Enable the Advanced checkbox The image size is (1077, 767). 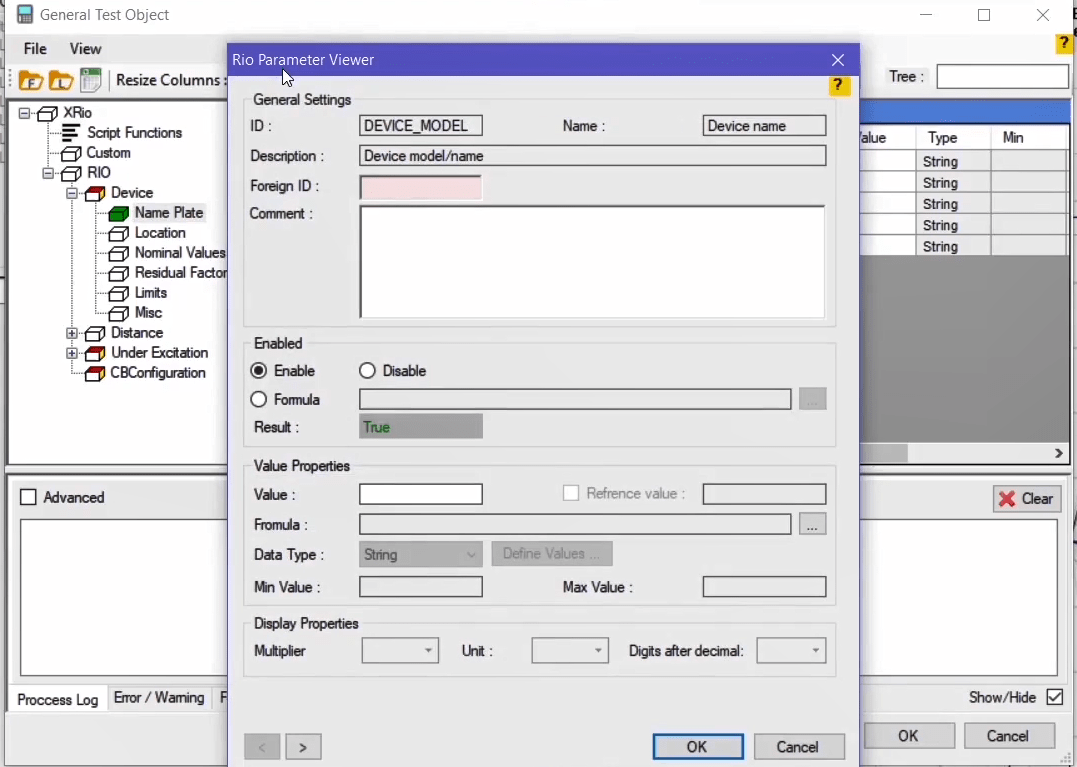28,498
